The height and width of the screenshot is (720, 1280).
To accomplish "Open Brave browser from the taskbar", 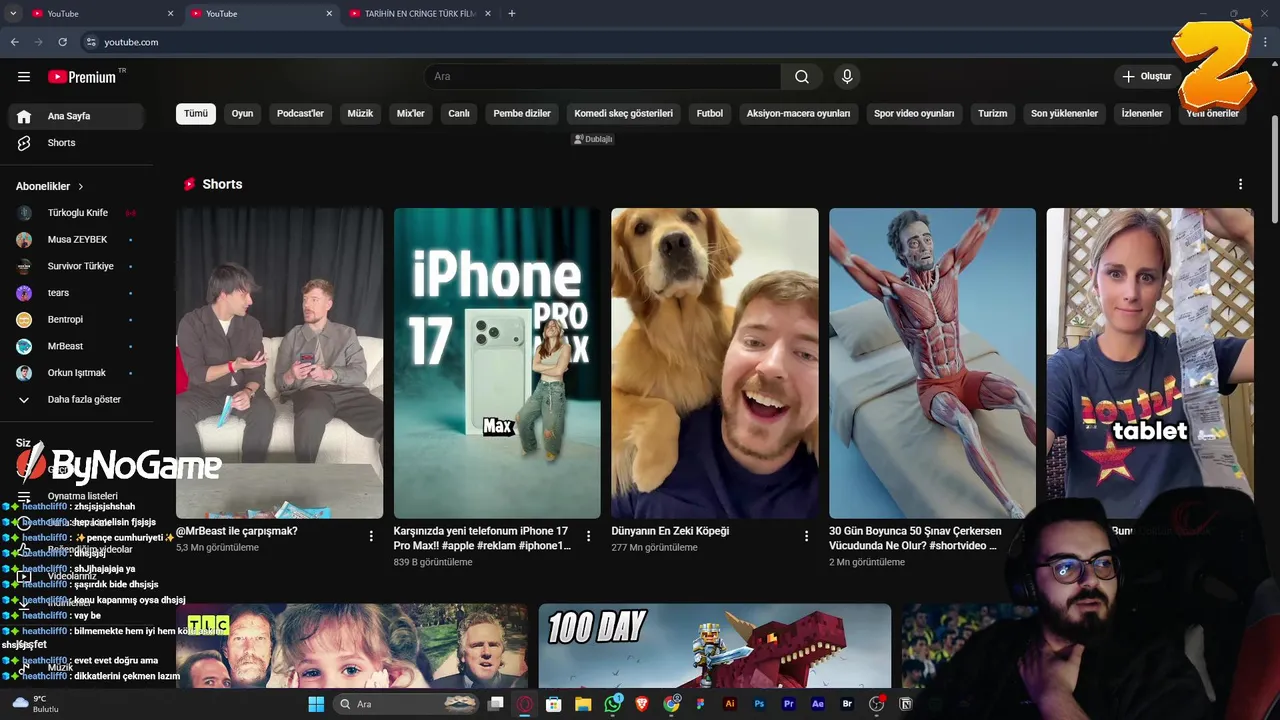I will point(642,704).
